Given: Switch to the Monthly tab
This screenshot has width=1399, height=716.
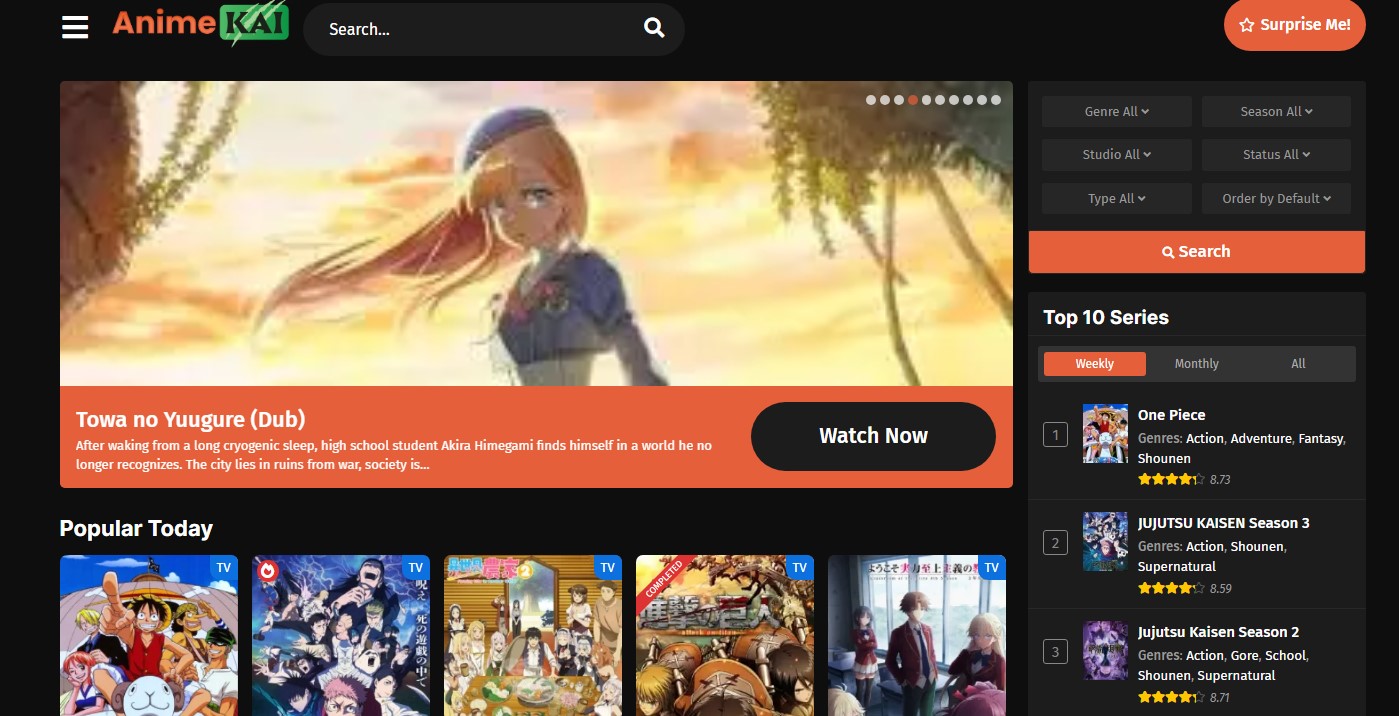Looking at the screenshot, I should click(x=1196, y=363).
